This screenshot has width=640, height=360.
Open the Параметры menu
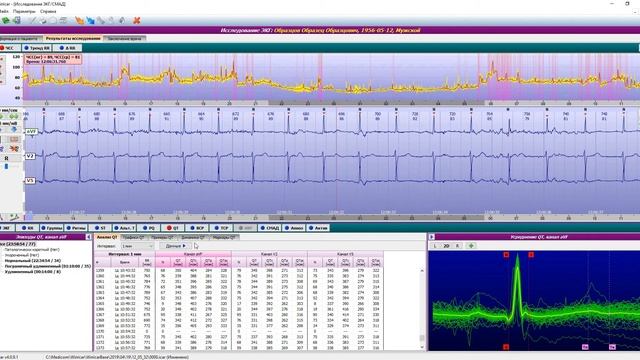[x=24, y=11]
